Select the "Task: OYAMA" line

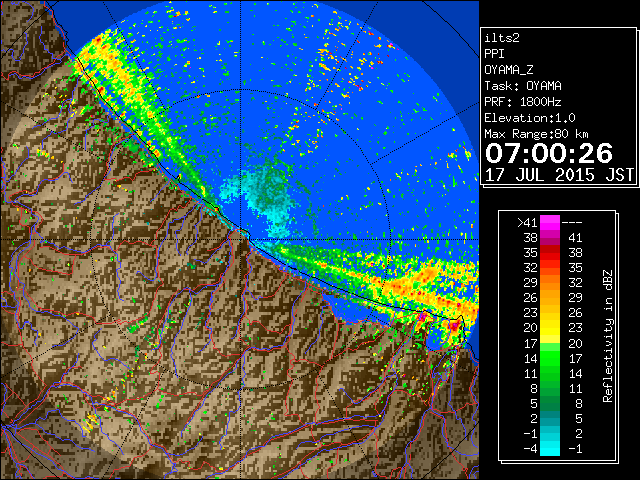(523, 86)
